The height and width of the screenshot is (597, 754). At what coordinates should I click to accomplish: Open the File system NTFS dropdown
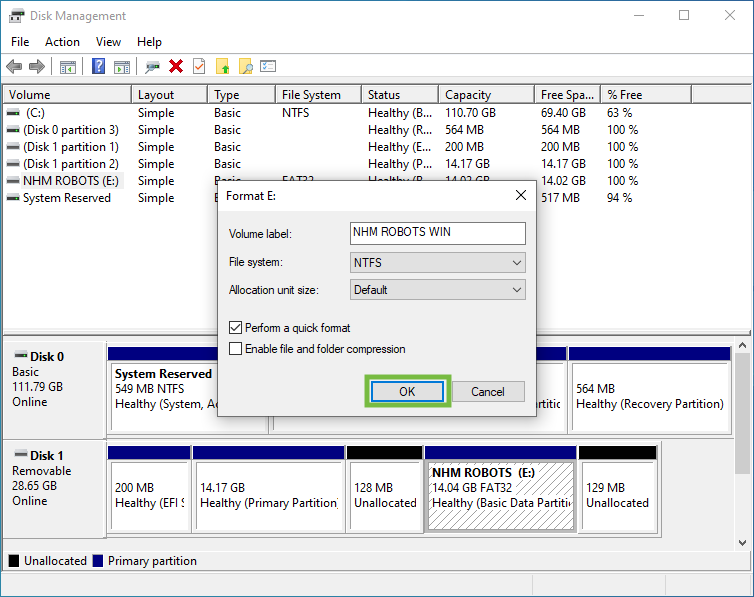[438, 262]
